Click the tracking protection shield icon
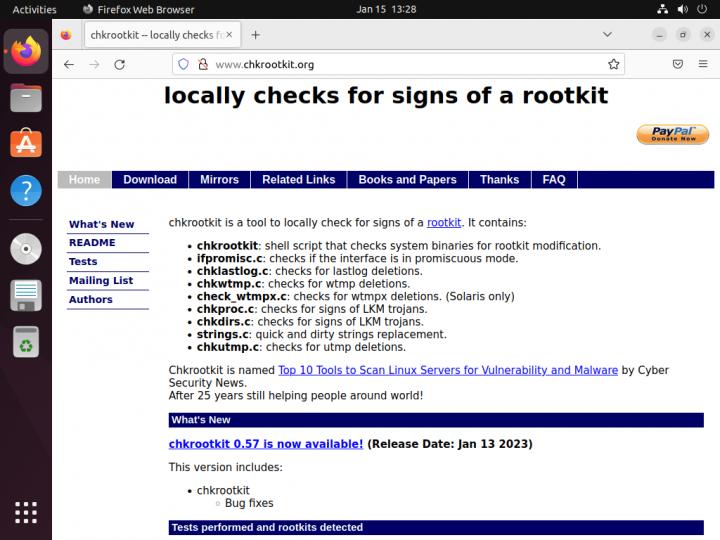Image resolution: width=720 pixels, height=540 pixels. 183,64
